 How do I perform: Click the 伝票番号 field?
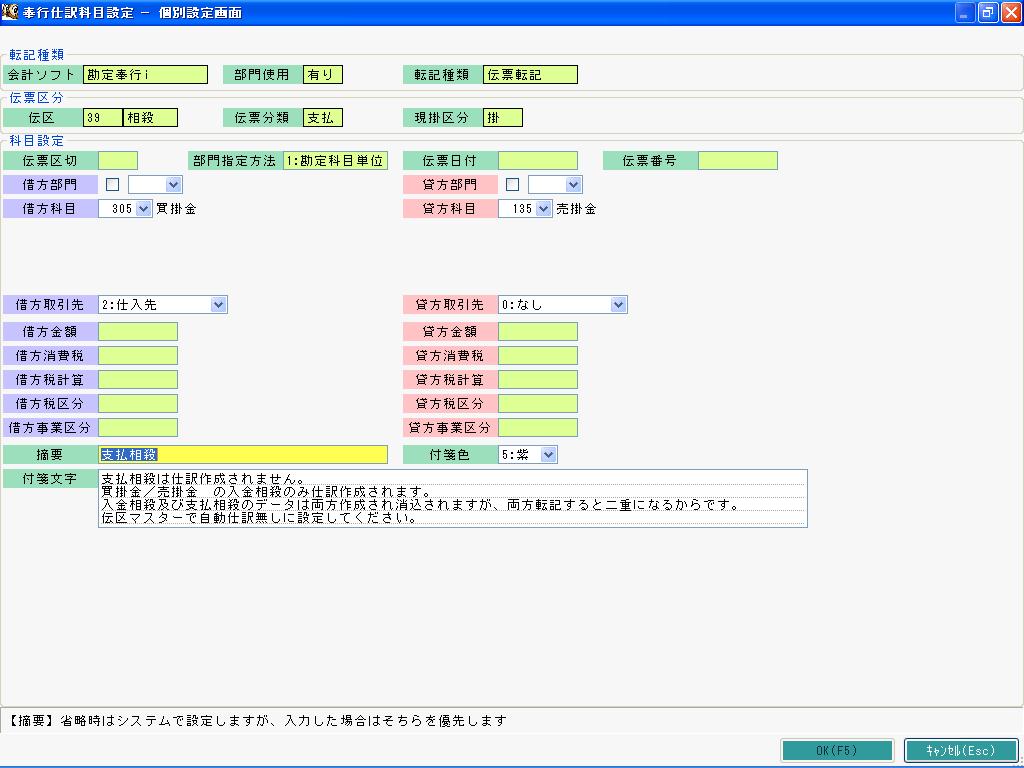click(738, 161)
